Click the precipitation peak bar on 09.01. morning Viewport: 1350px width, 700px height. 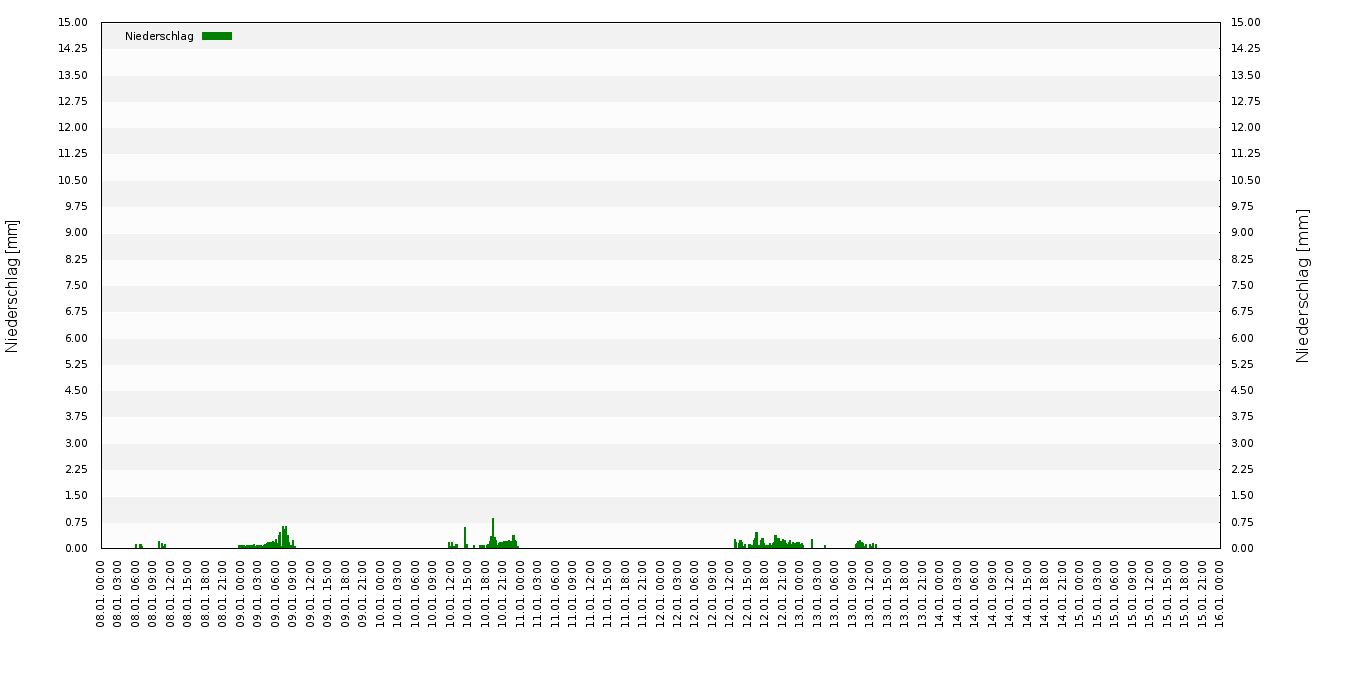click(284, 537)
